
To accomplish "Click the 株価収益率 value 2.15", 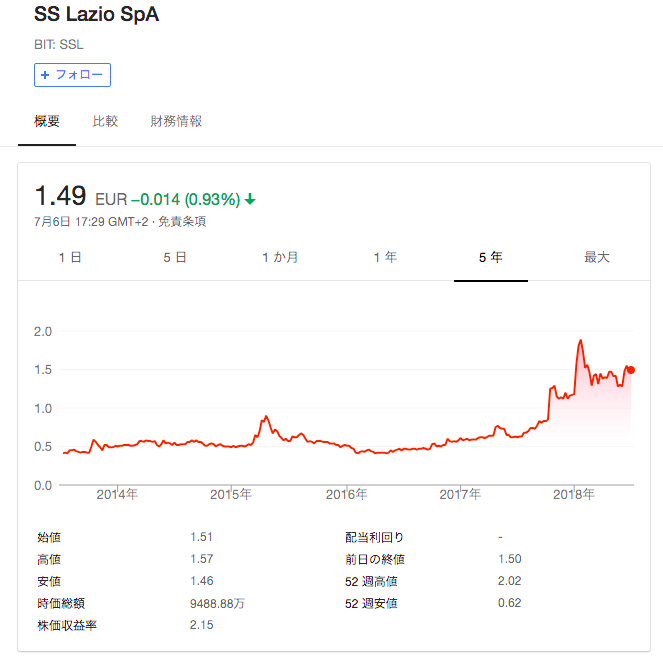I will coord(201,625).
